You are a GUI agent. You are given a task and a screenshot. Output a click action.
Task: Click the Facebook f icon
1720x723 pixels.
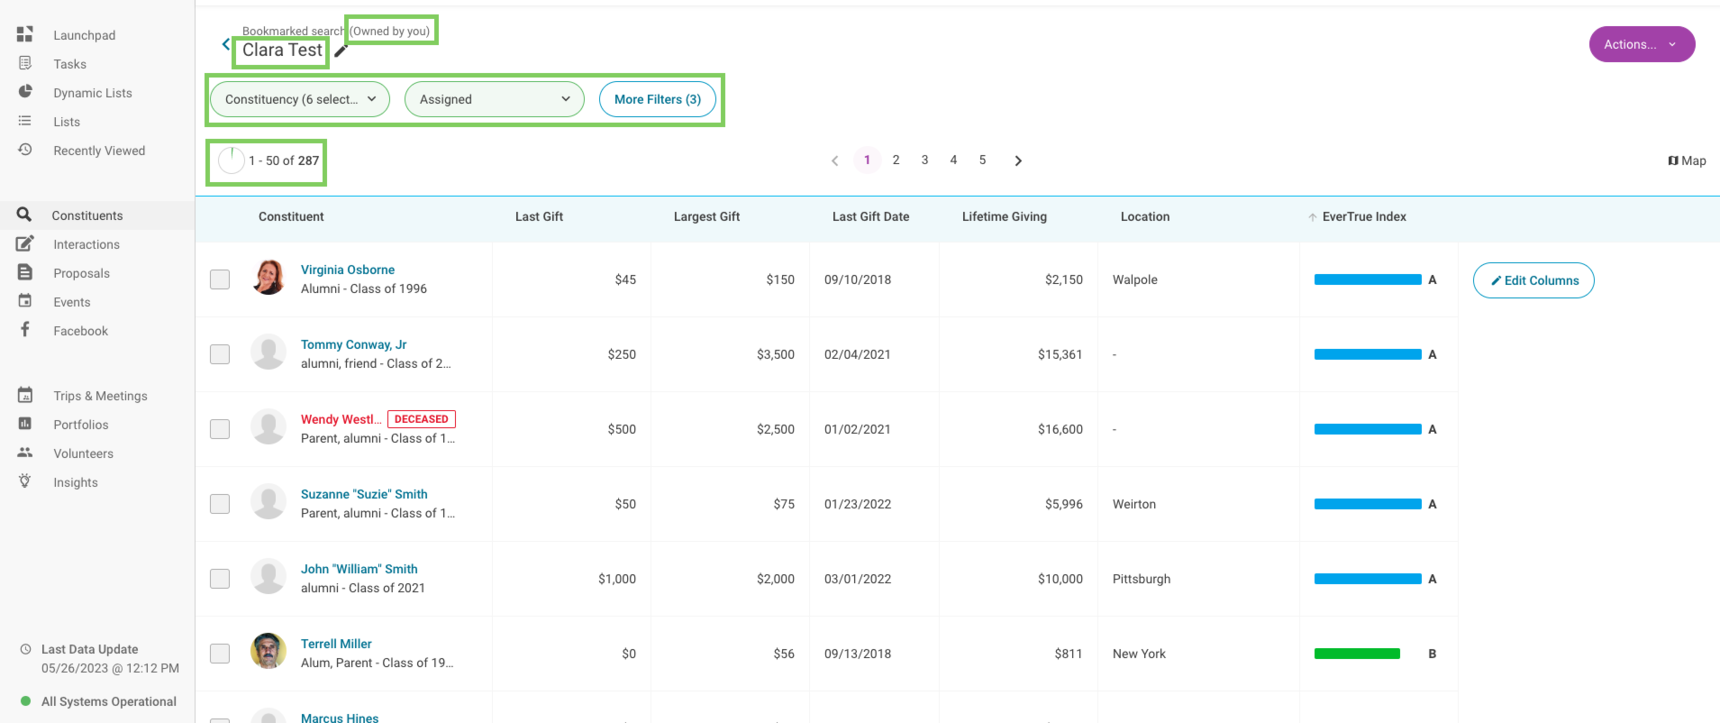click(25, 330)
